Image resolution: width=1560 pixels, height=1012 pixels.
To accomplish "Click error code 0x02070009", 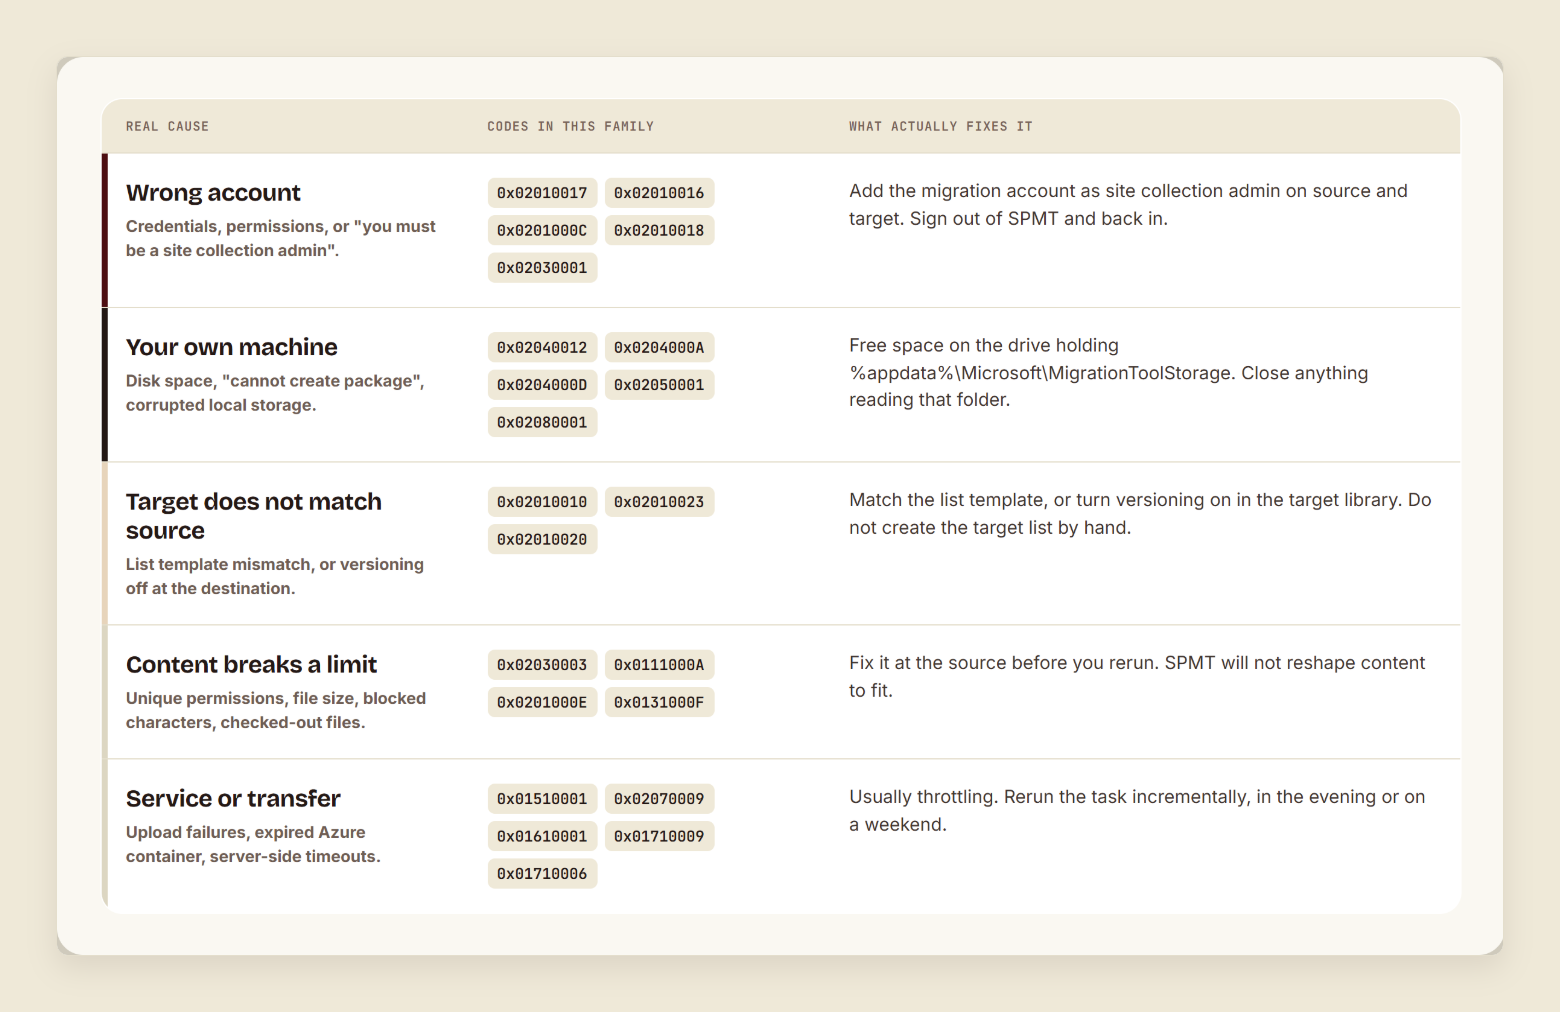I will (x=659, y=799).
